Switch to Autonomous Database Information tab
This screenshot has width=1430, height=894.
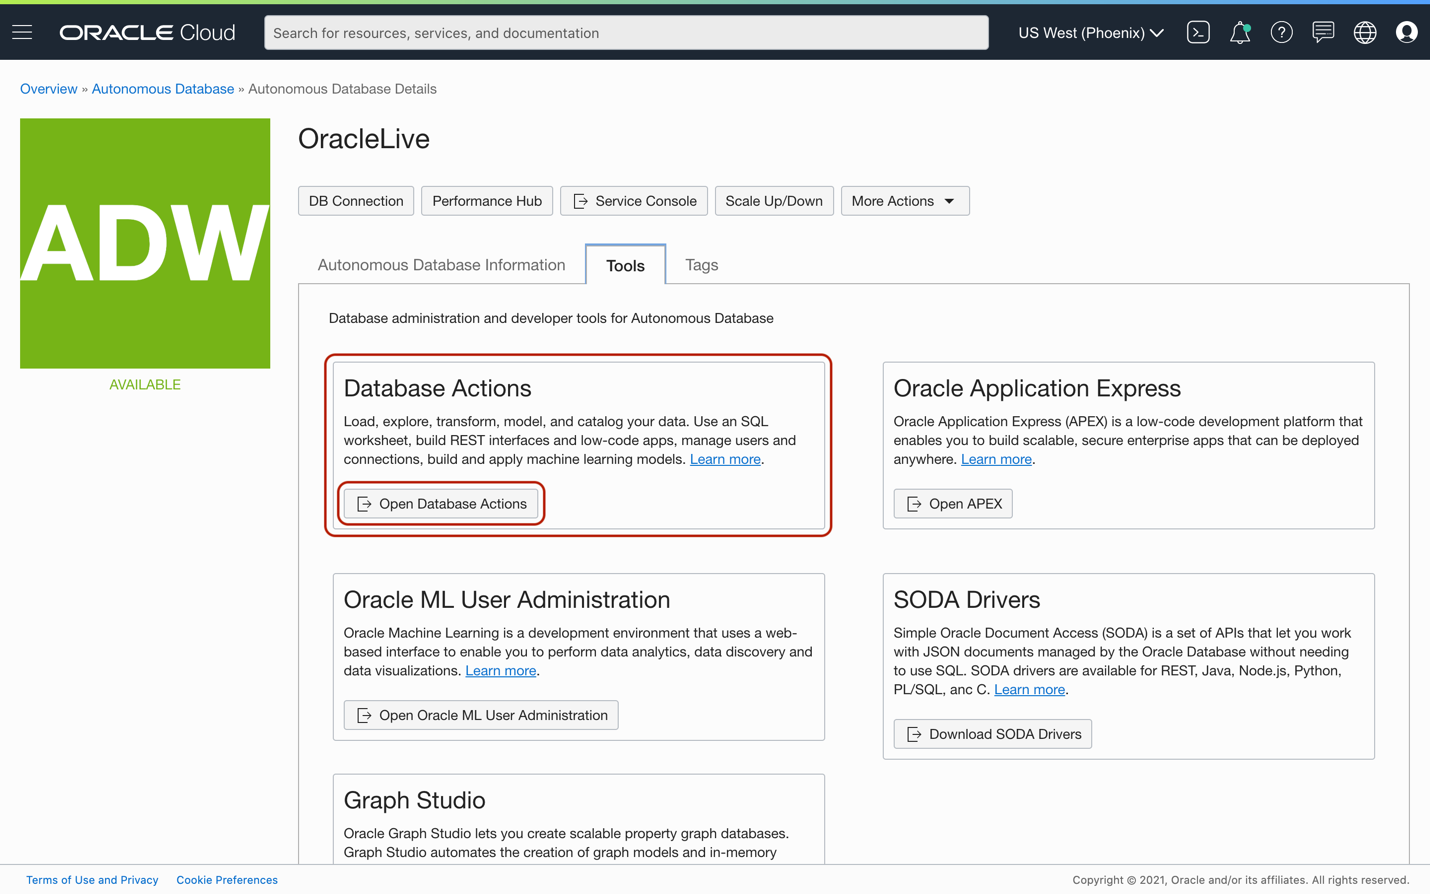(441, 265)
